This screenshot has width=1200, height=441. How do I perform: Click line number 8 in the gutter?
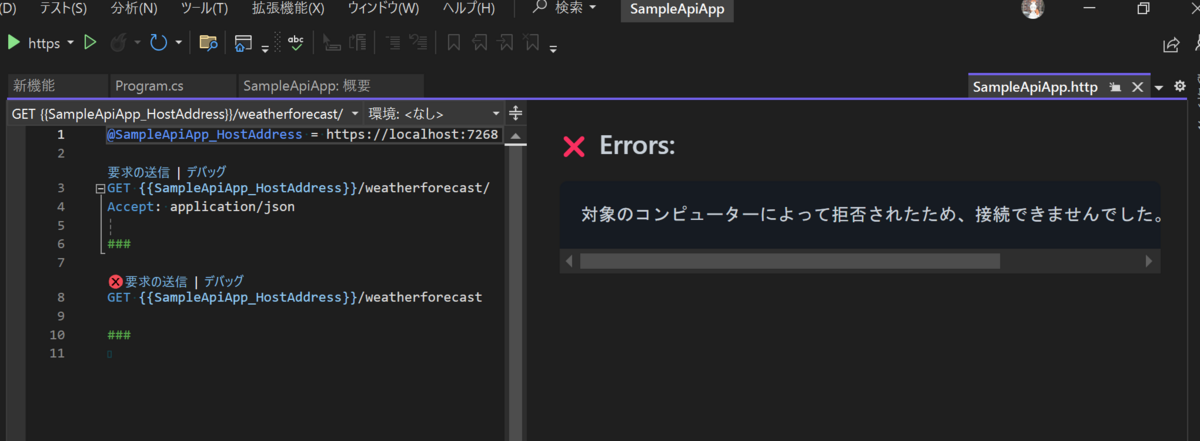pyautogui.click(x=62, y=297)
